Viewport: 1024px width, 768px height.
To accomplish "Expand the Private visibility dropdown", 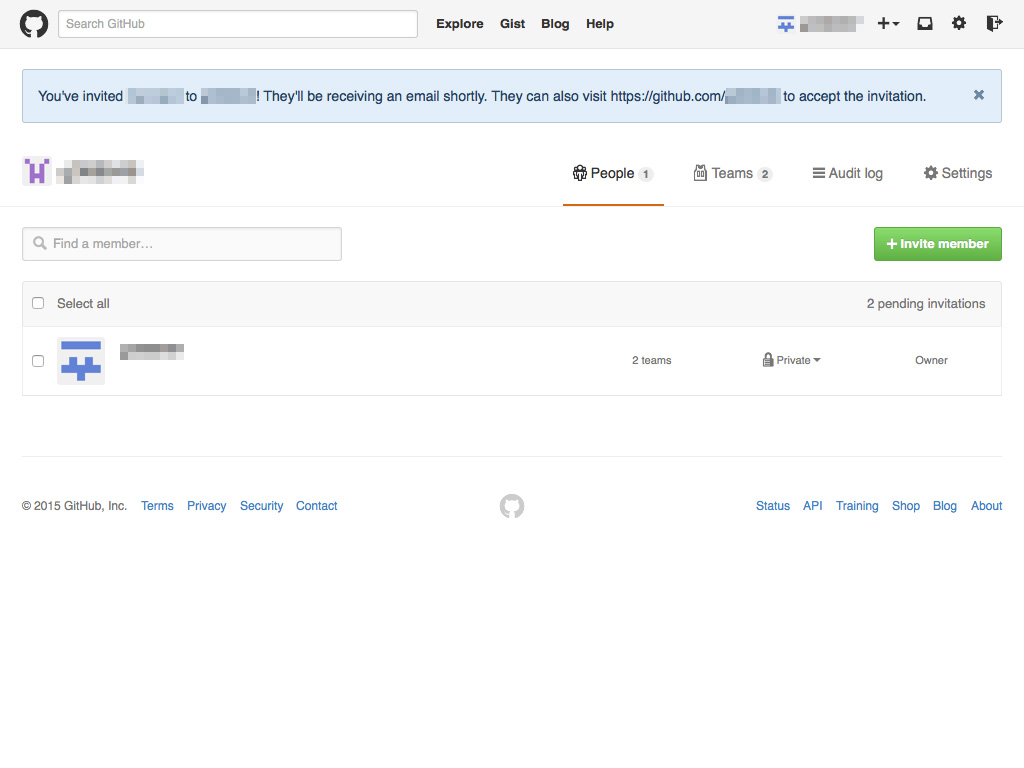I will coord(792,360).
